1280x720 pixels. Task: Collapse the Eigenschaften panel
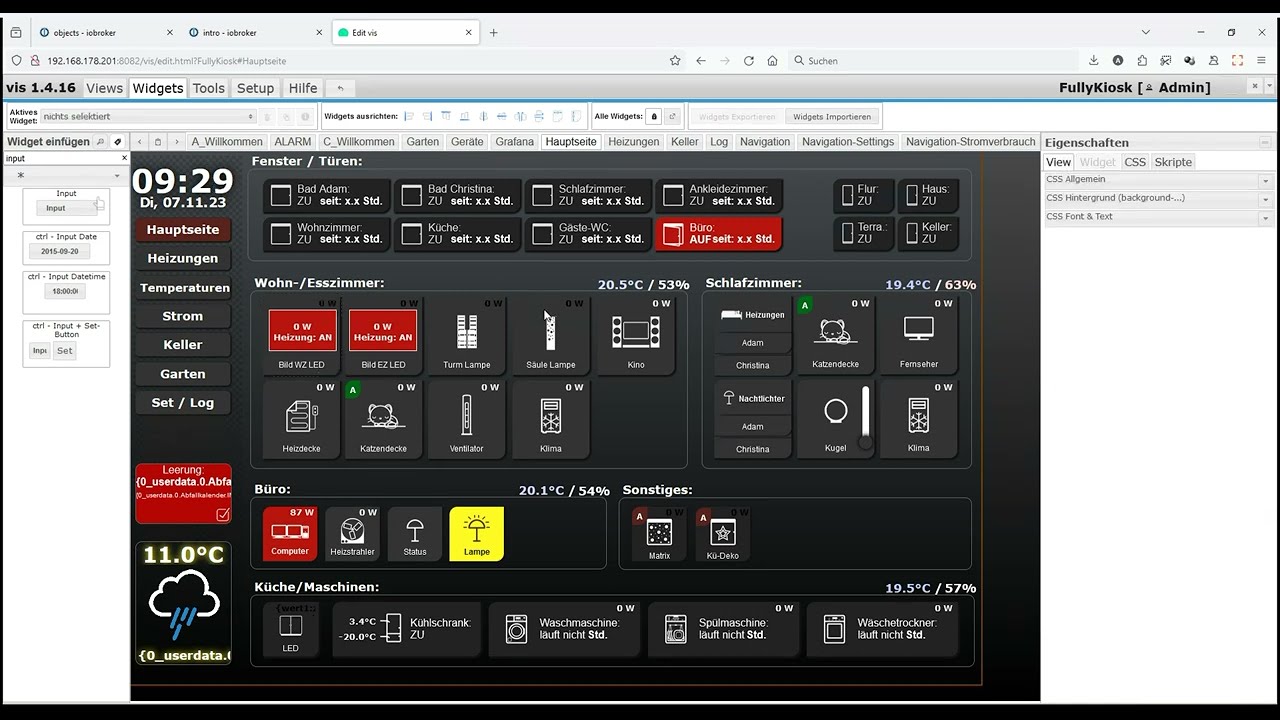(x=1265, y=143)
